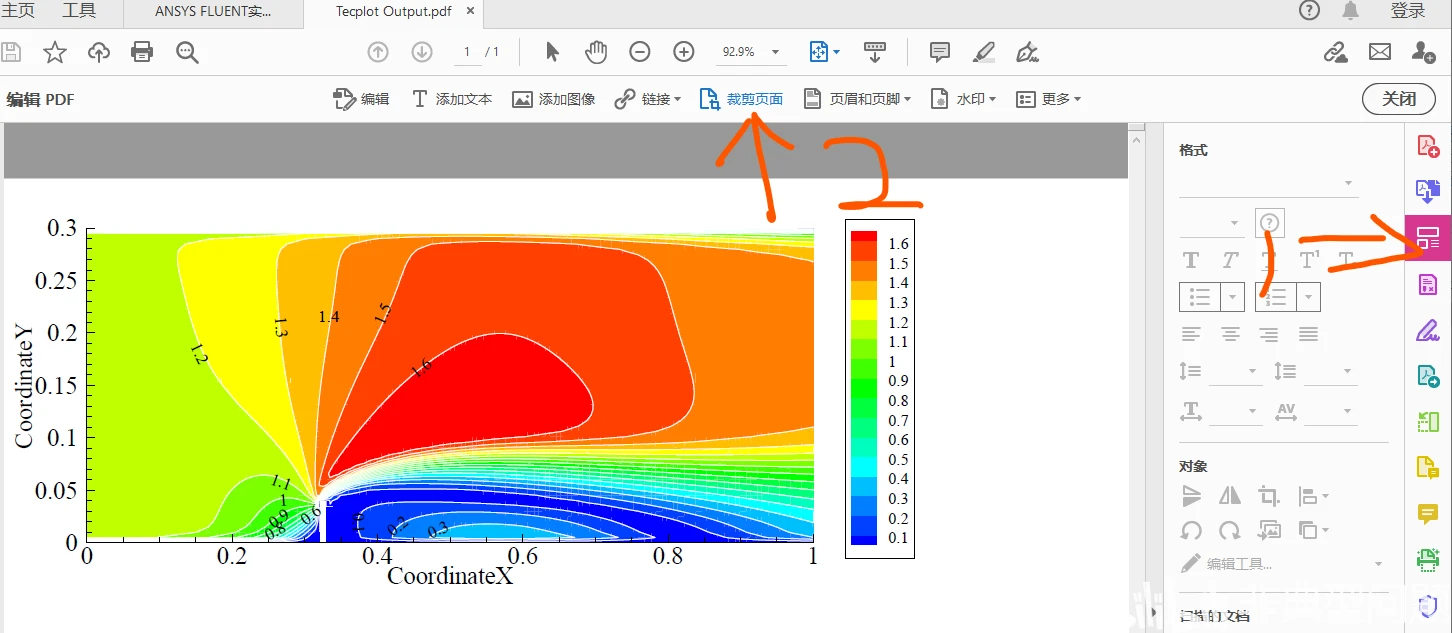
Task: Click the bookmark star icon
Action: point(55,52)
